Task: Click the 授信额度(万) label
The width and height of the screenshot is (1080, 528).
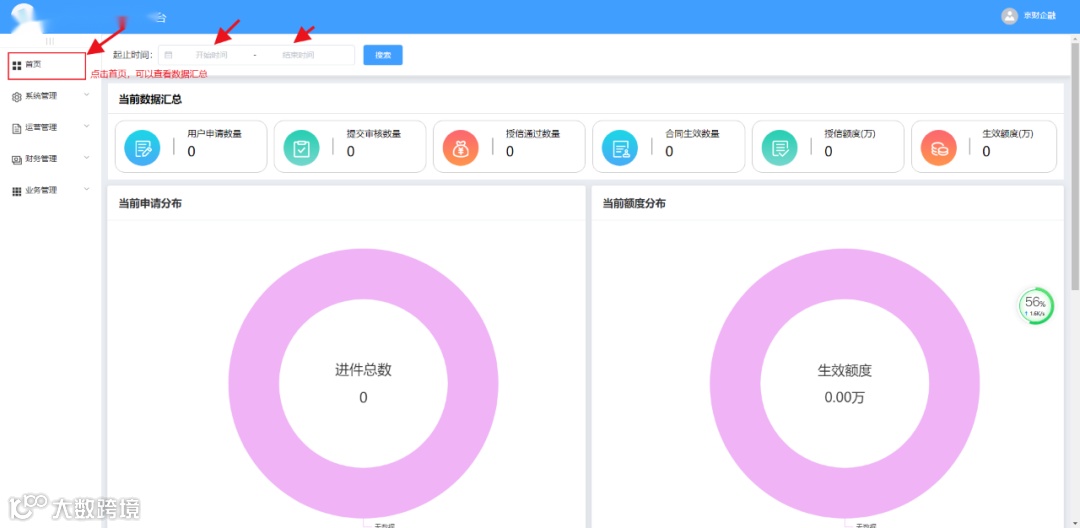Action: click(850, 134)
